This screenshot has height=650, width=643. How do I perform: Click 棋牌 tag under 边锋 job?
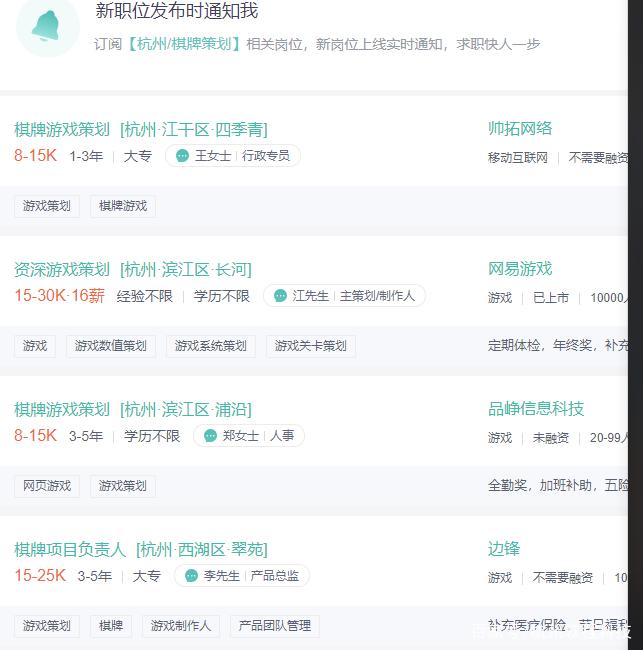(x=111, y=626)
